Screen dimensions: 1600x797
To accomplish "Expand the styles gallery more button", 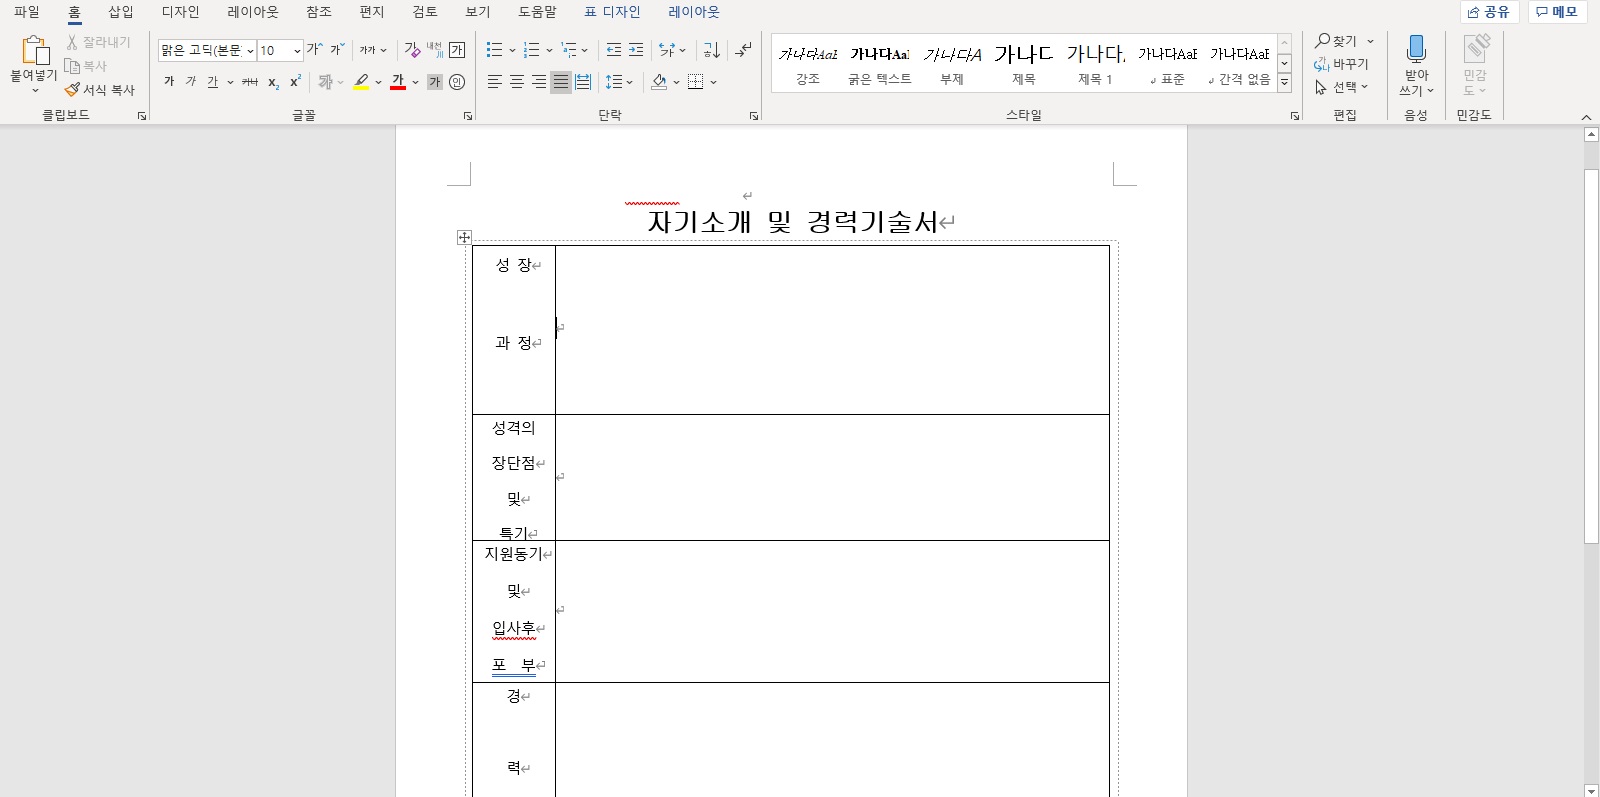I will coord(1285,83).
